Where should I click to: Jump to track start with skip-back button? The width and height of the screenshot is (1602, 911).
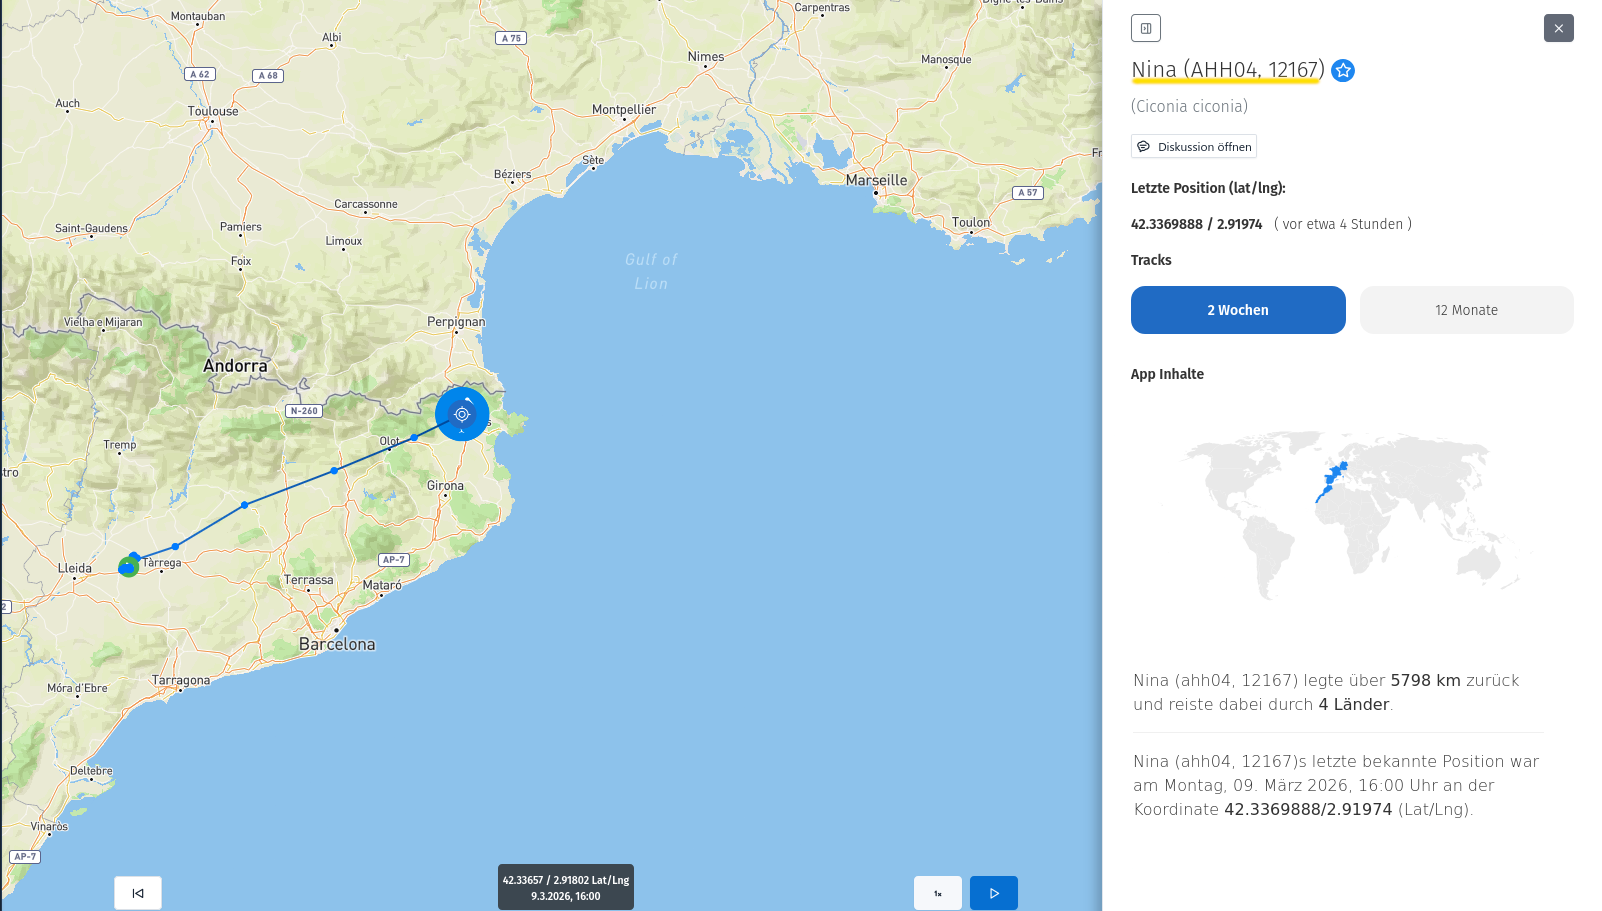(x=138, y=893)
